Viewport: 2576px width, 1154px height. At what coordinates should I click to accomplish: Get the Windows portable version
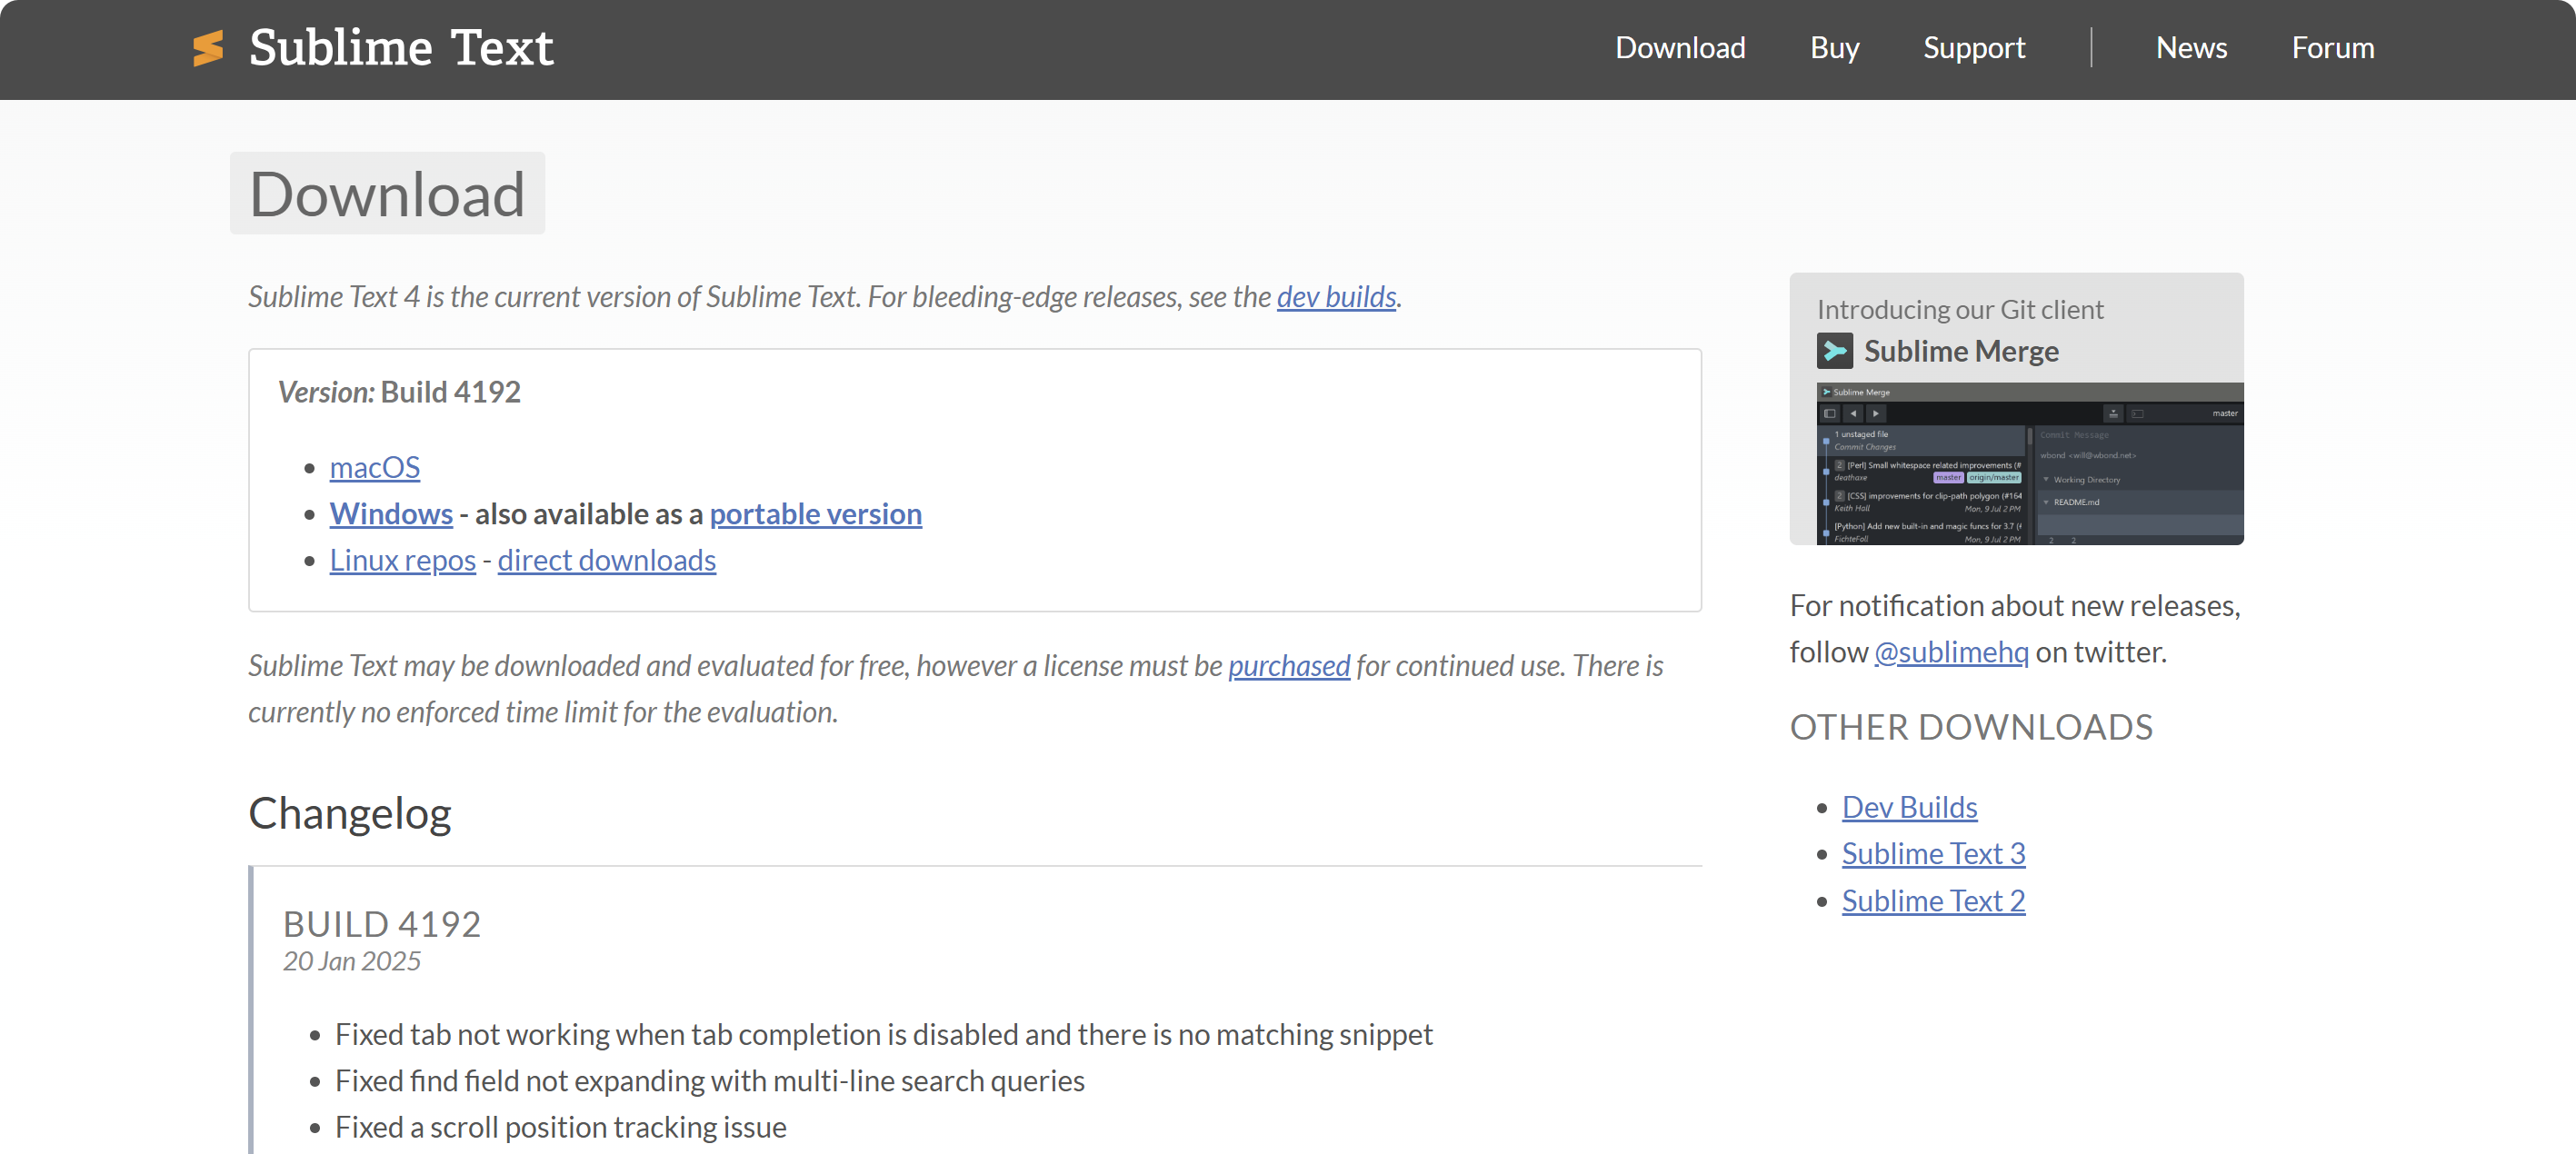click(x=815, y=514)
